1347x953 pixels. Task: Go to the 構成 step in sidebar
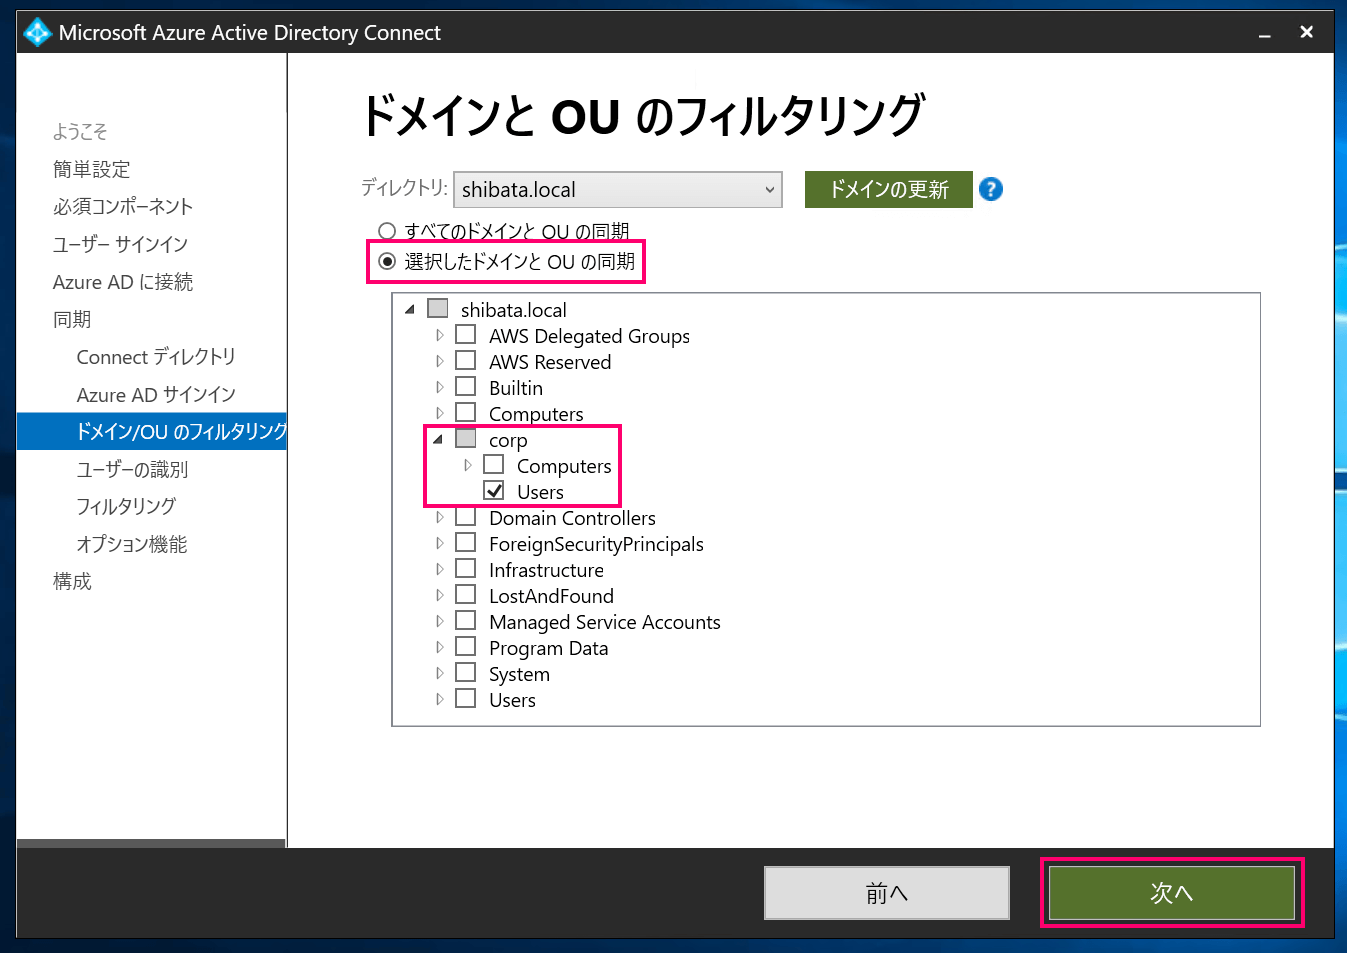72,581
